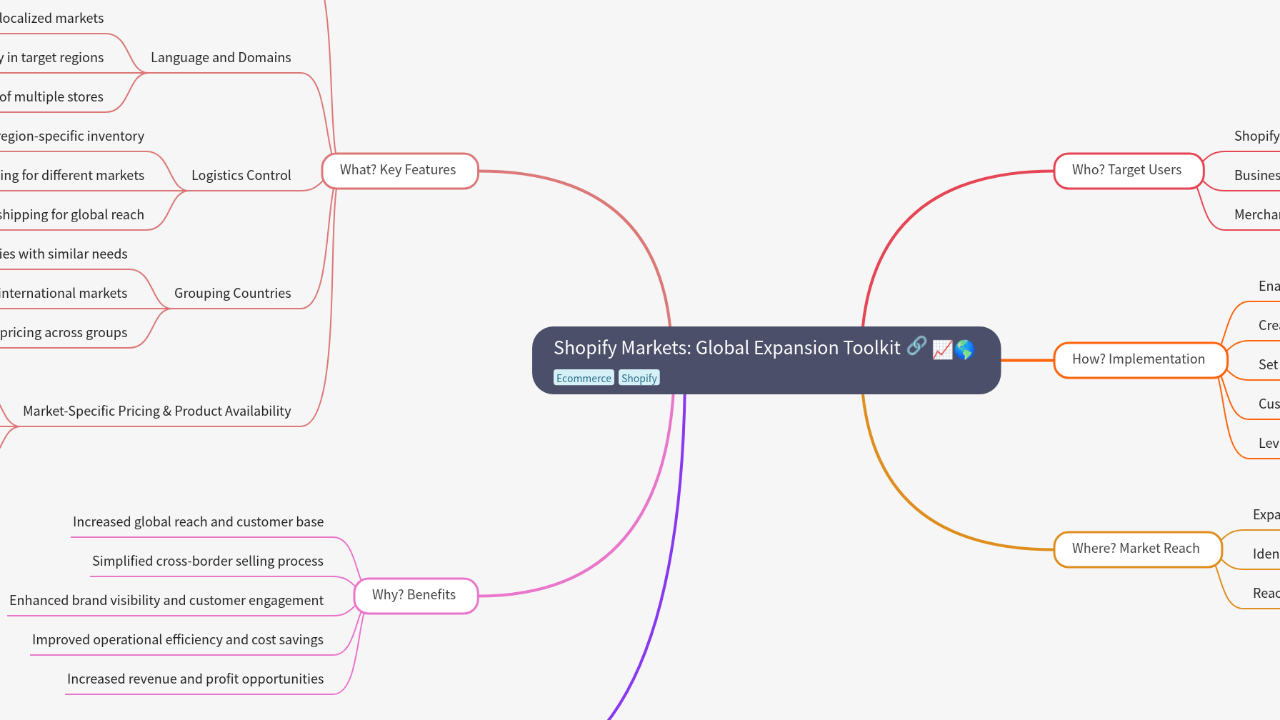
Task: Click the 'of multiple stores' leaf
Action: point(52,97)
